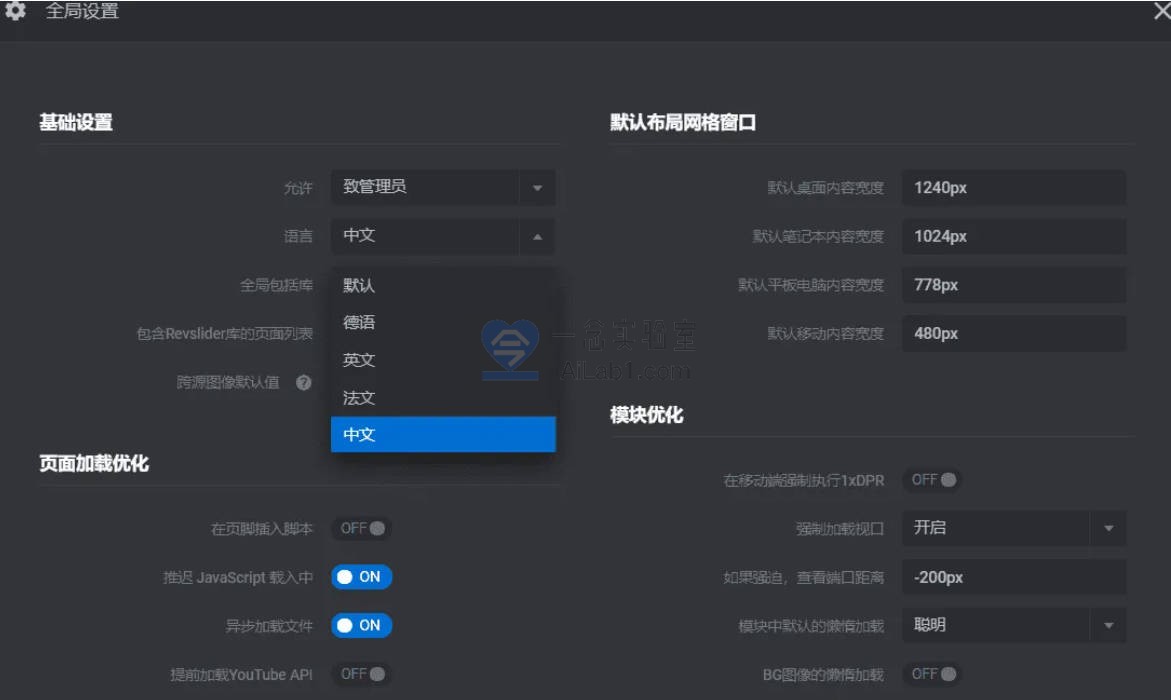The height and width of the screenshot is (700, 1171).
Task: Open the help icon next to 跨源图像默认值
Action: pyautogui.click(x=303, y=382)
